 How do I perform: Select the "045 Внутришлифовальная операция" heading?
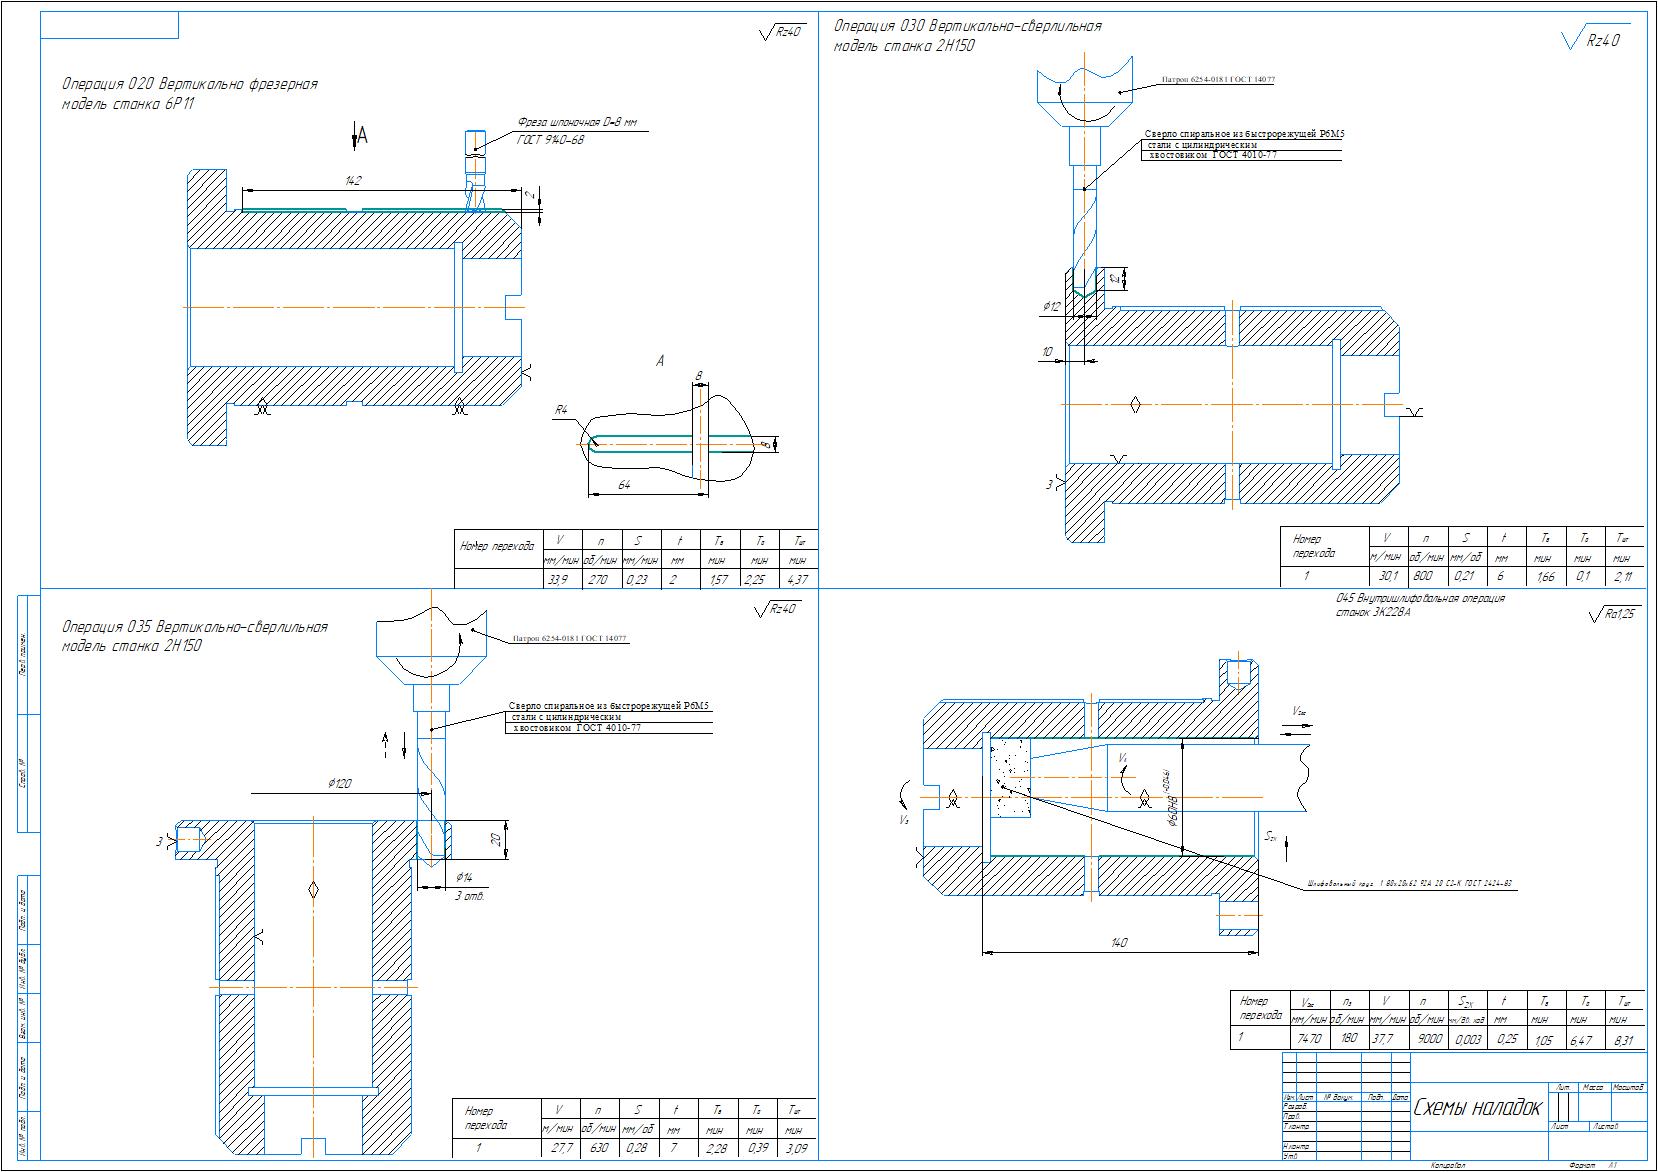pos(1420,598)
